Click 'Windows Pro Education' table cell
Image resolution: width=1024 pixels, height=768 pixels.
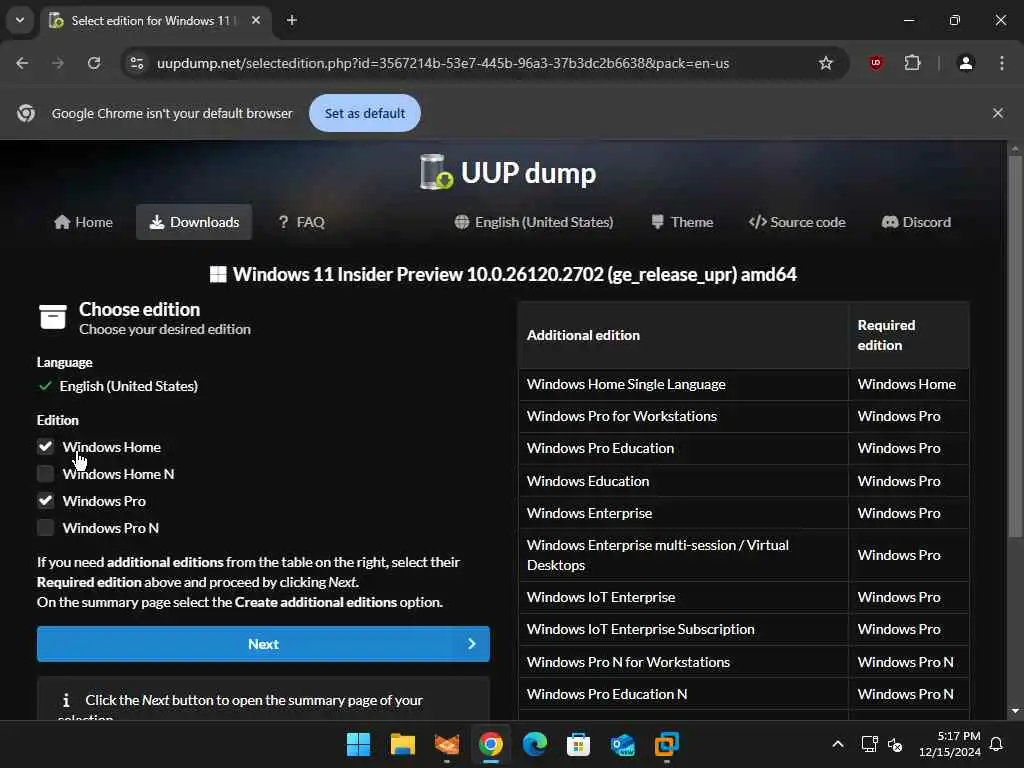tap(684, 448)
